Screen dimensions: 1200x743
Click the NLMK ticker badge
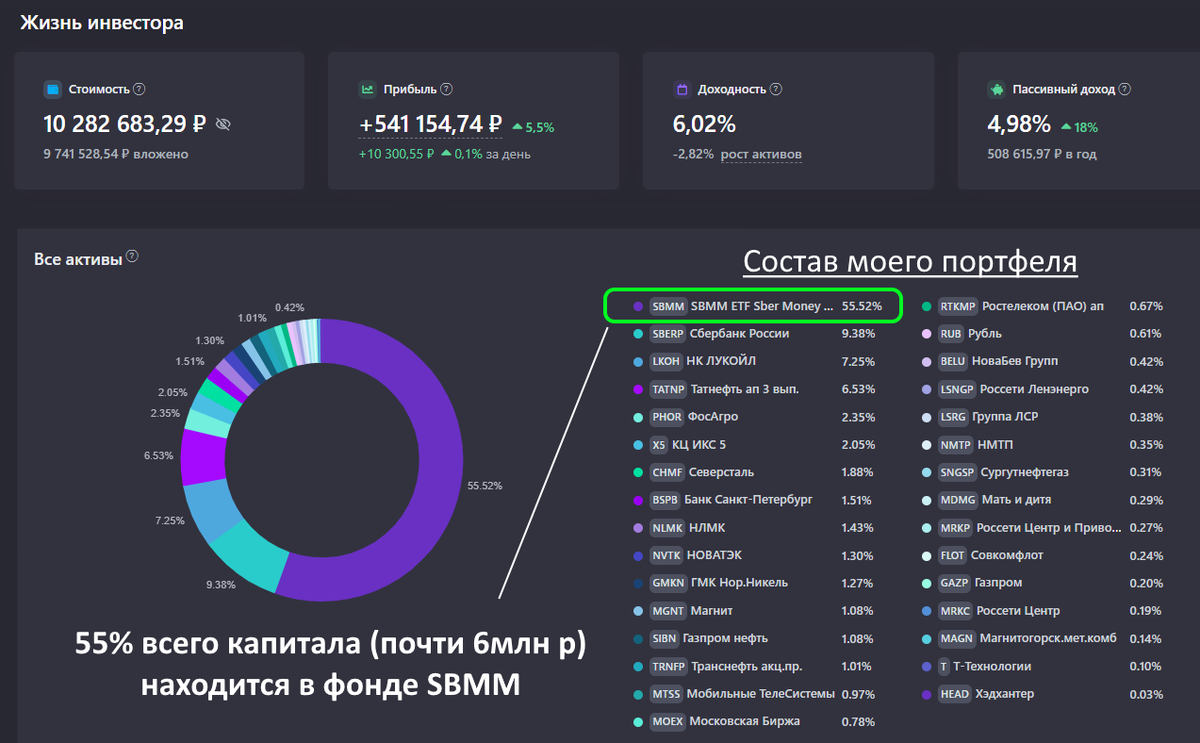coord(666,527)
